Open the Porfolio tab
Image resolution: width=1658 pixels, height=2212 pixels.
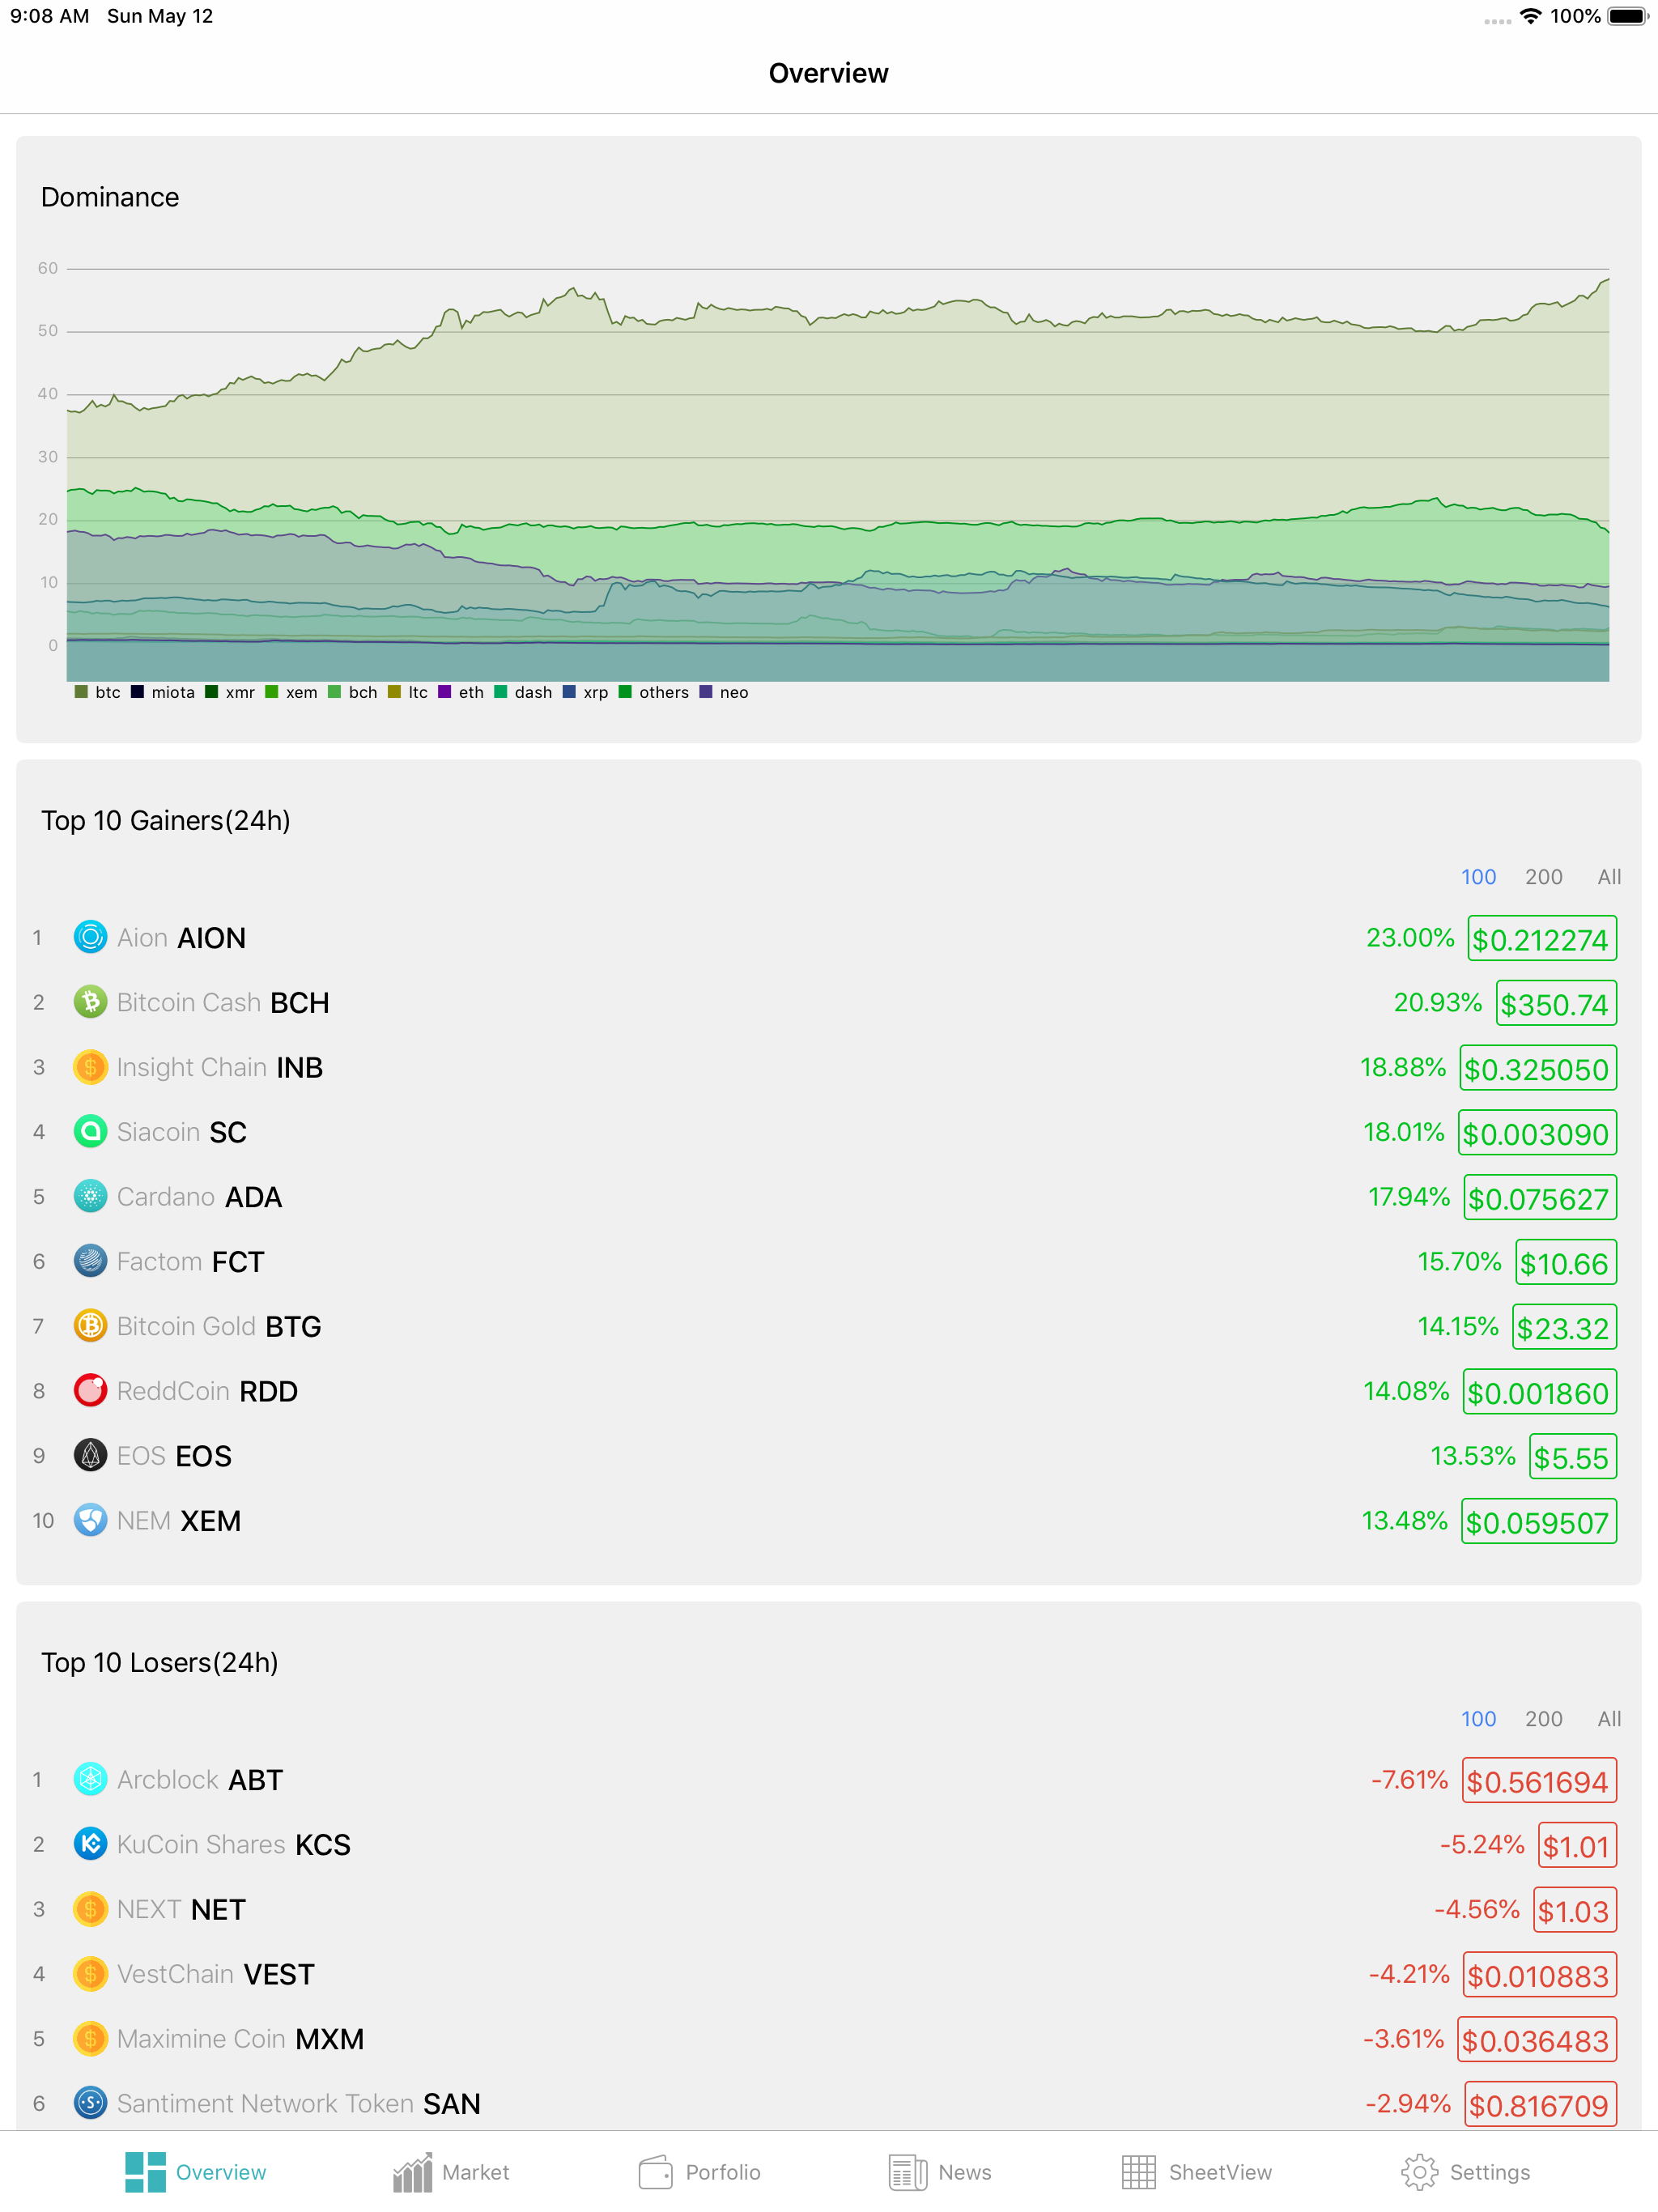pos(699,2172)
